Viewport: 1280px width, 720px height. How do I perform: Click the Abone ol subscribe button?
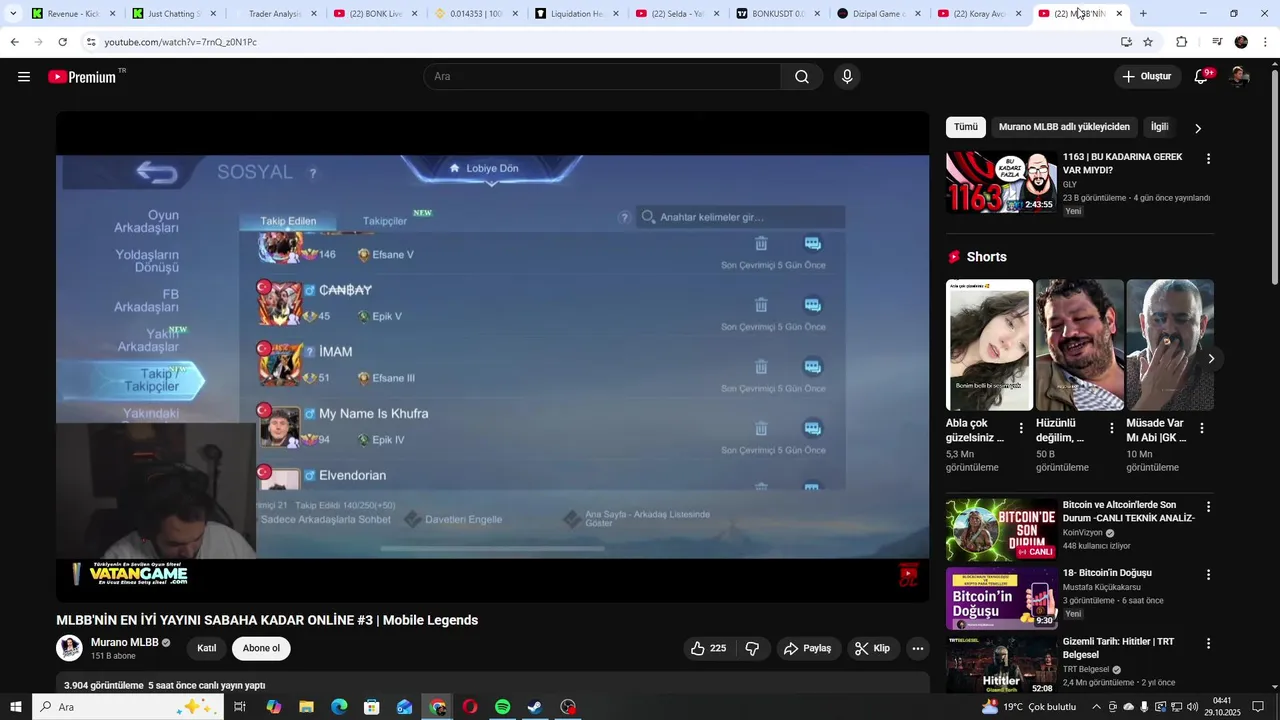[x=261, y=648]
